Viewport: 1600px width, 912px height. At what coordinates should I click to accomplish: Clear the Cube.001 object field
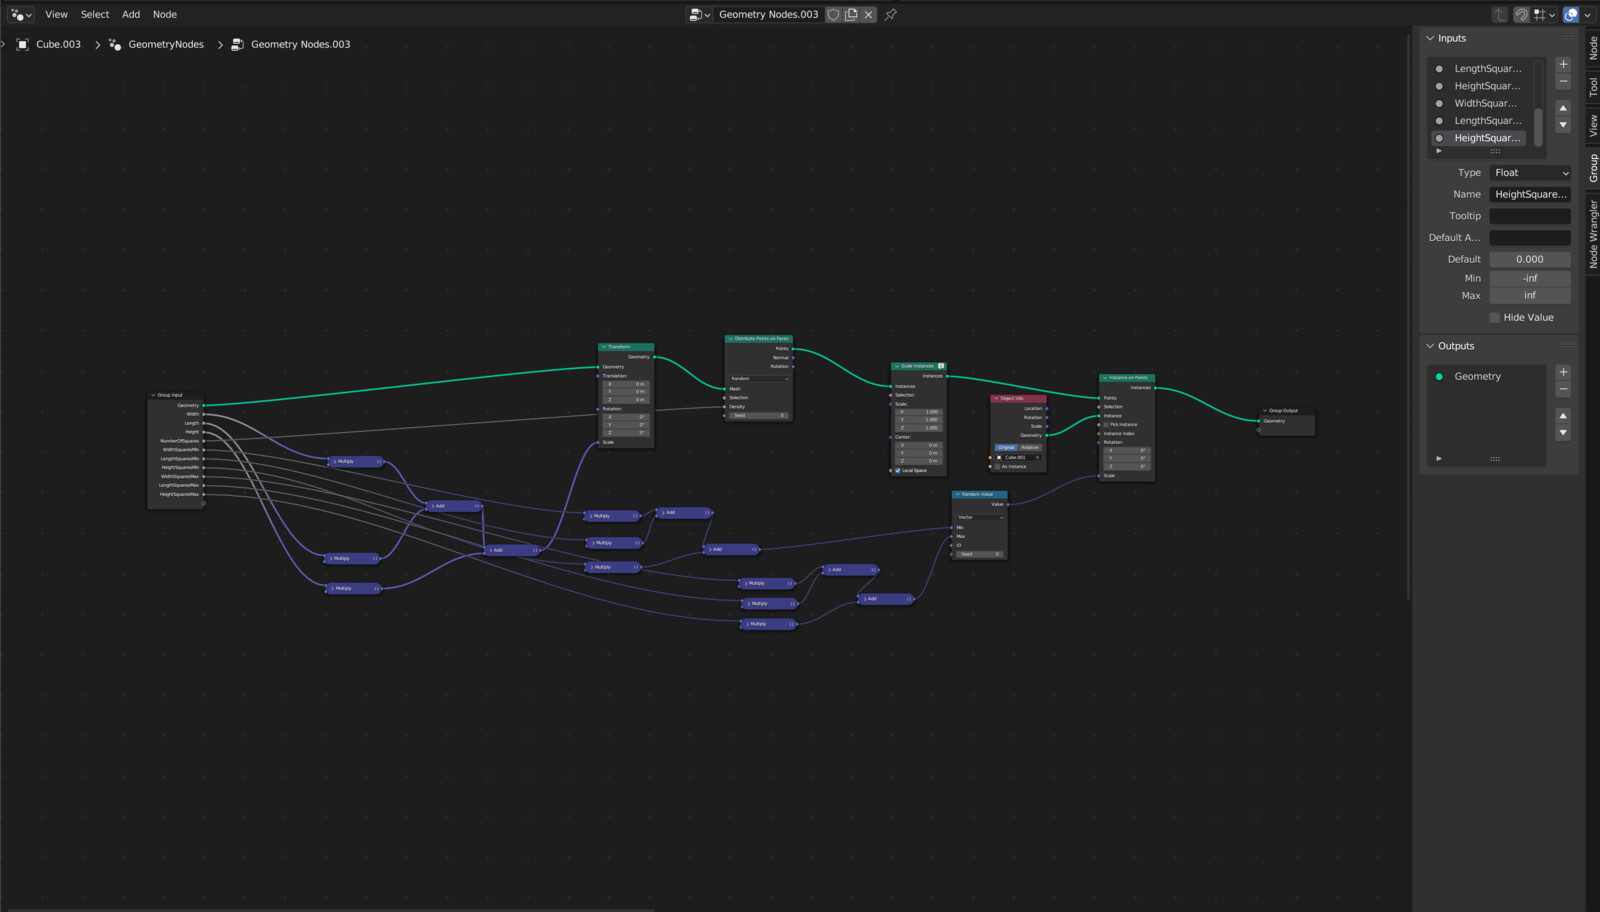pos(1037,458)
